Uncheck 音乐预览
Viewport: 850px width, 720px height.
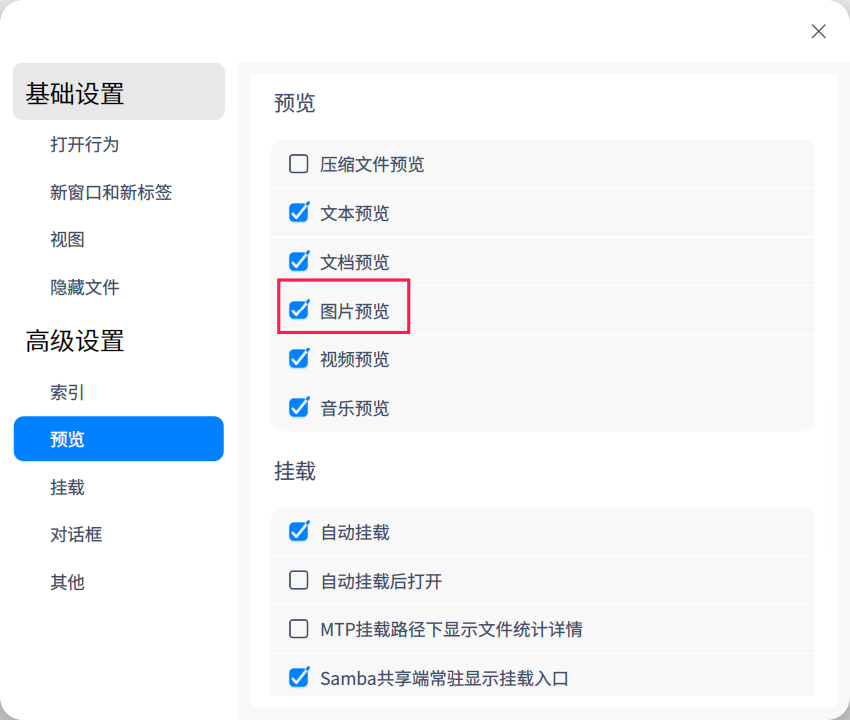coord(298,407)
